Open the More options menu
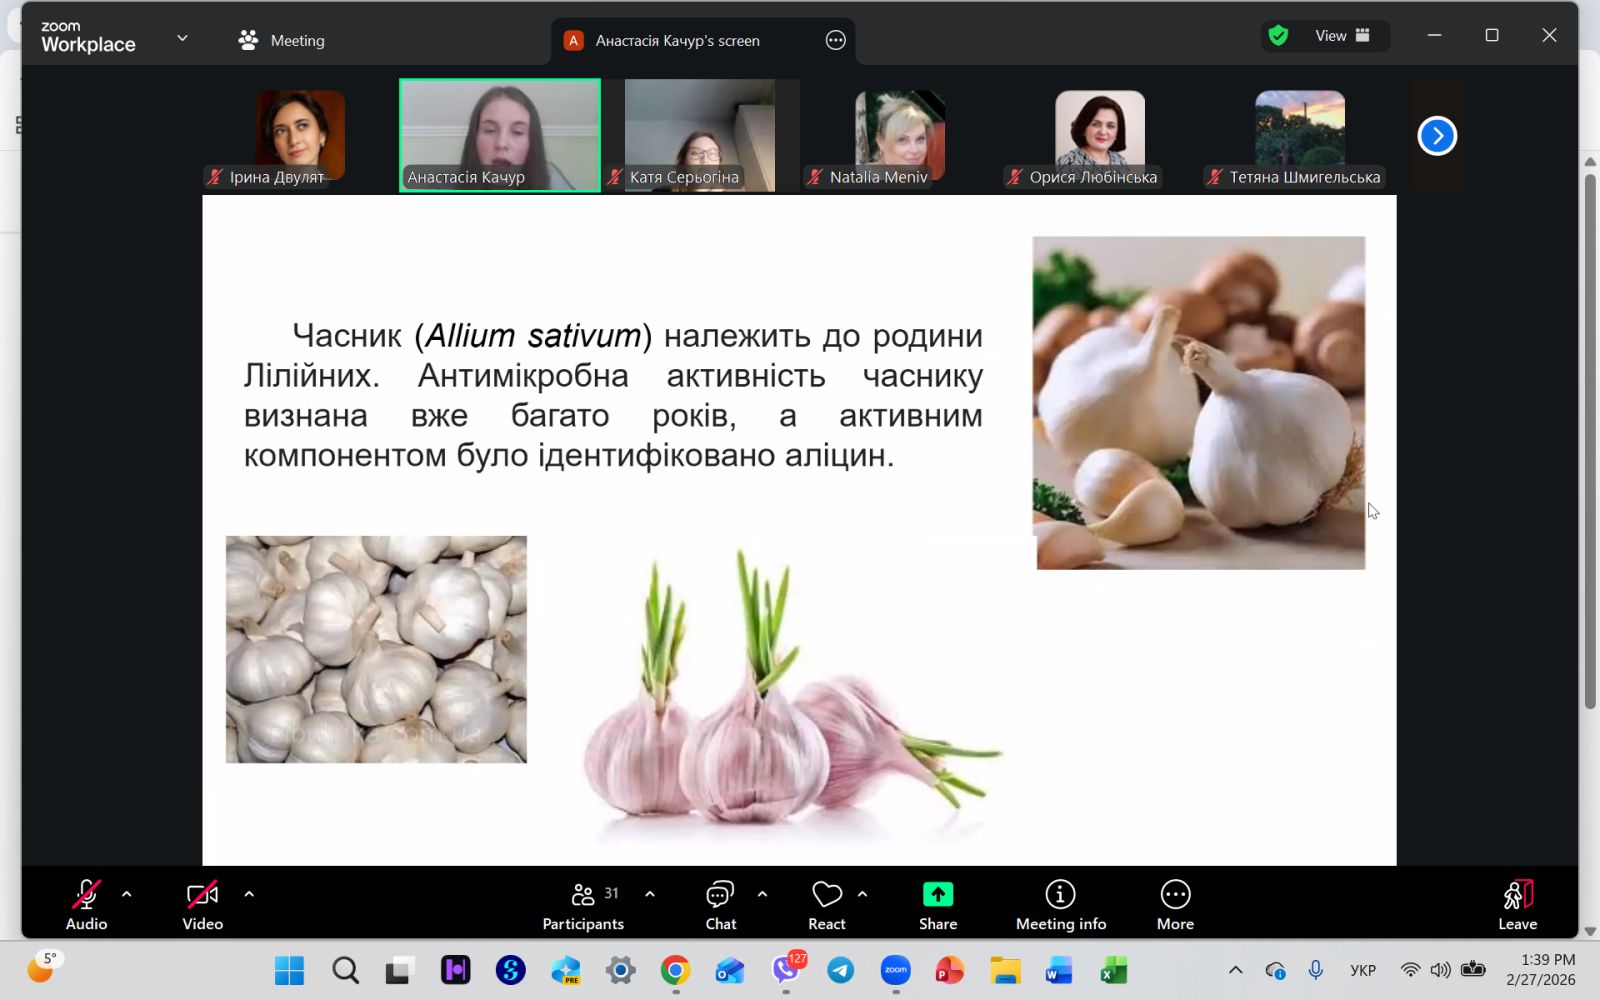The image size is (1600, 1000). click(x=1175, y=905)
